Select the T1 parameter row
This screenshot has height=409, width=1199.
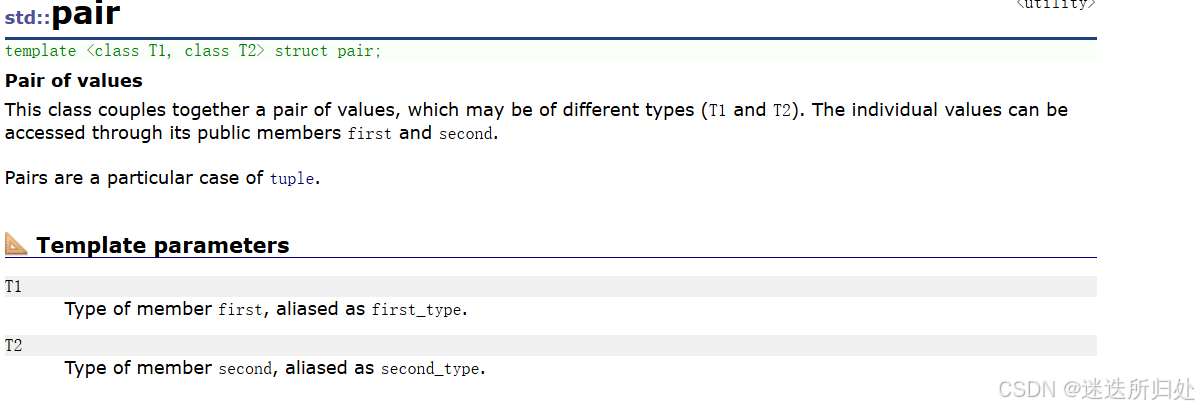coord(551,287)
